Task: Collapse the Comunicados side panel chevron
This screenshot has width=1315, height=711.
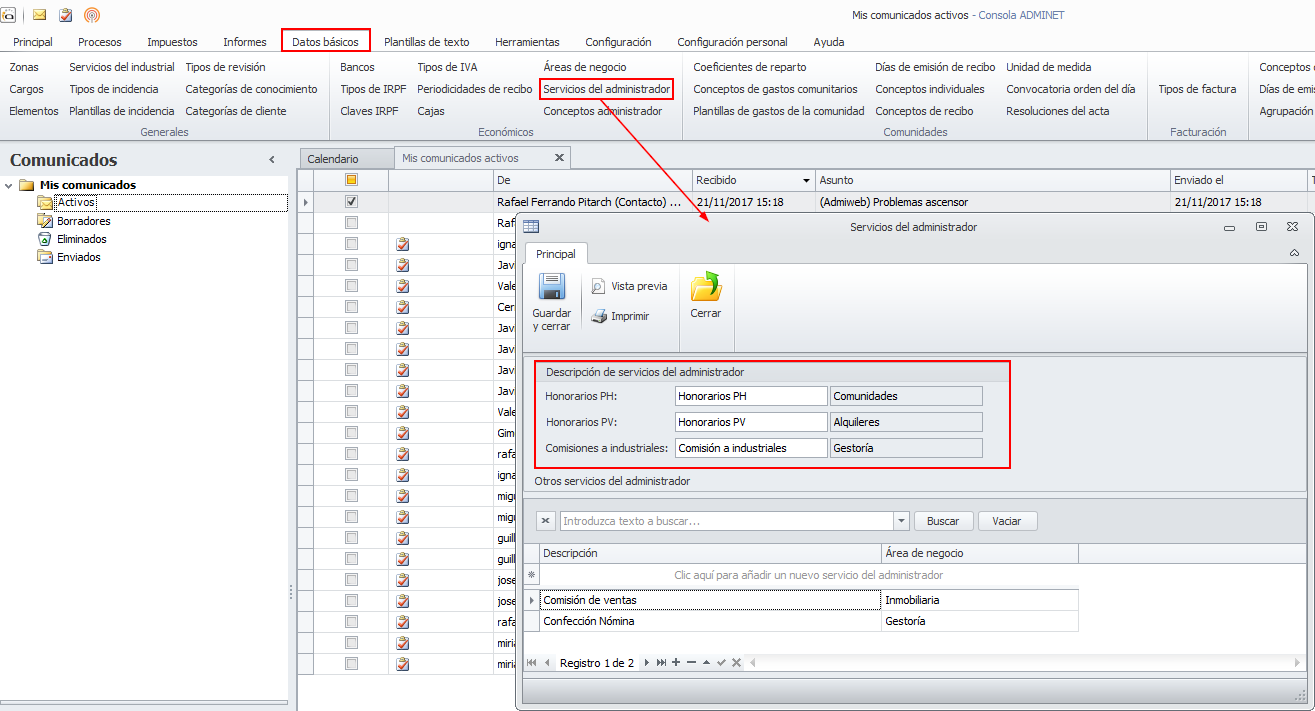Action: pyautogui.click(x=272, y=160)
